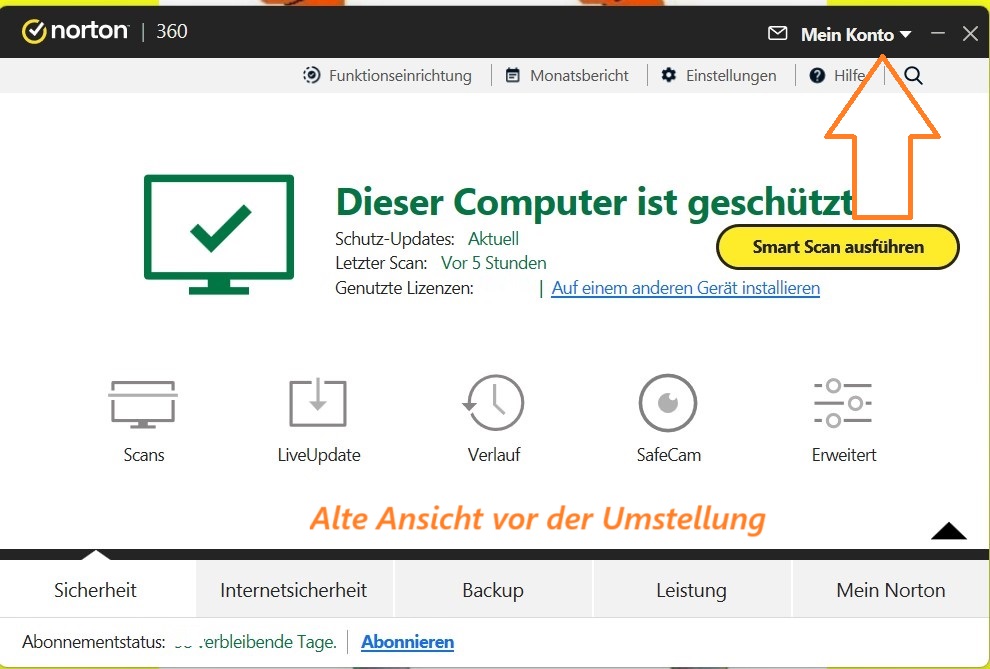This screenshot has height=669, width=990.
Task: Select the Sicherheit tab
Action: pyautogui.click(x=95, y=590)
